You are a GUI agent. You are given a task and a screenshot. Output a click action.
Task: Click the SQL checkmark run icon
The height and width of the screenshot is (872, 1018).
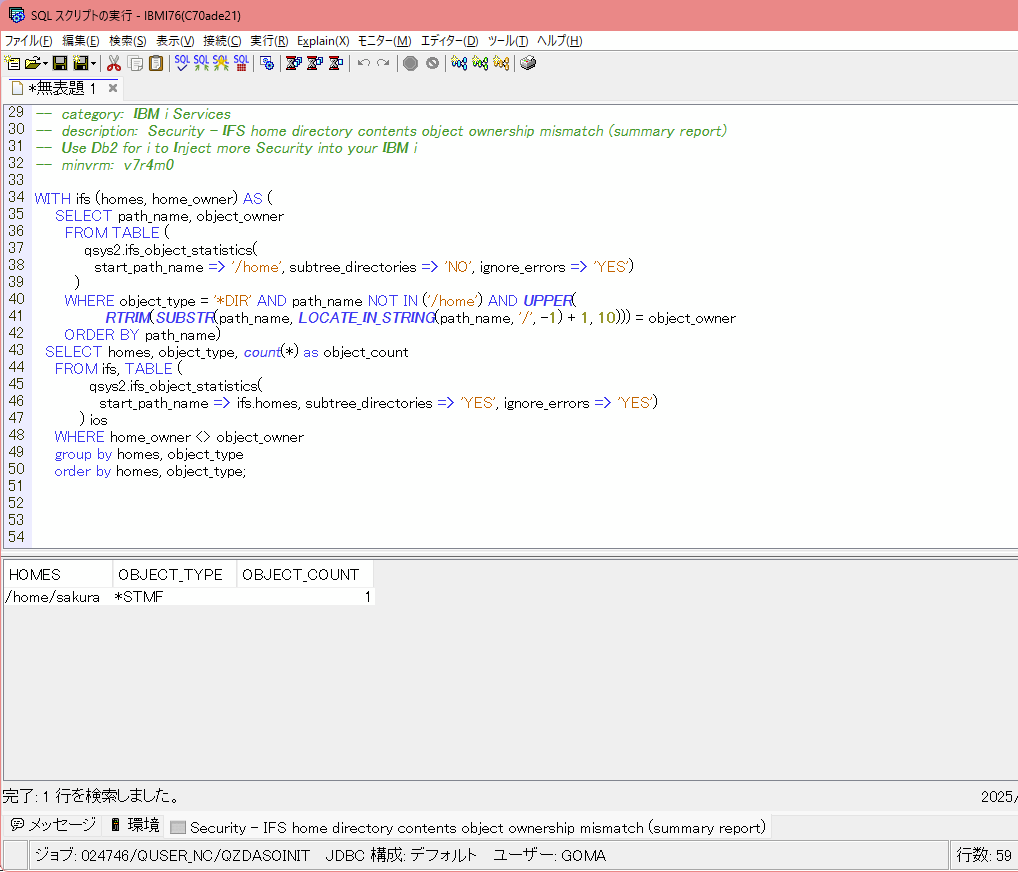point(182,63)
